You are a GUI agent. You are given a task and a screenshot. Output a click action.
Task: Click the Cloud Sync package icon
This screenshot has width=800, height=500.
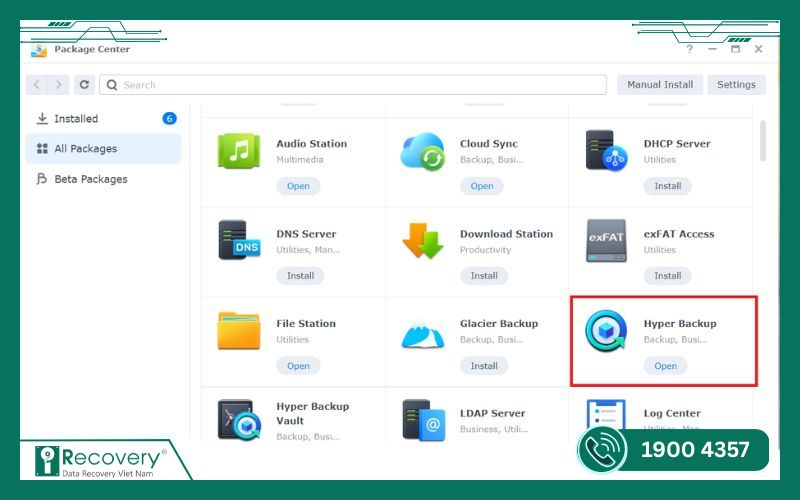(x=422, y=151)
